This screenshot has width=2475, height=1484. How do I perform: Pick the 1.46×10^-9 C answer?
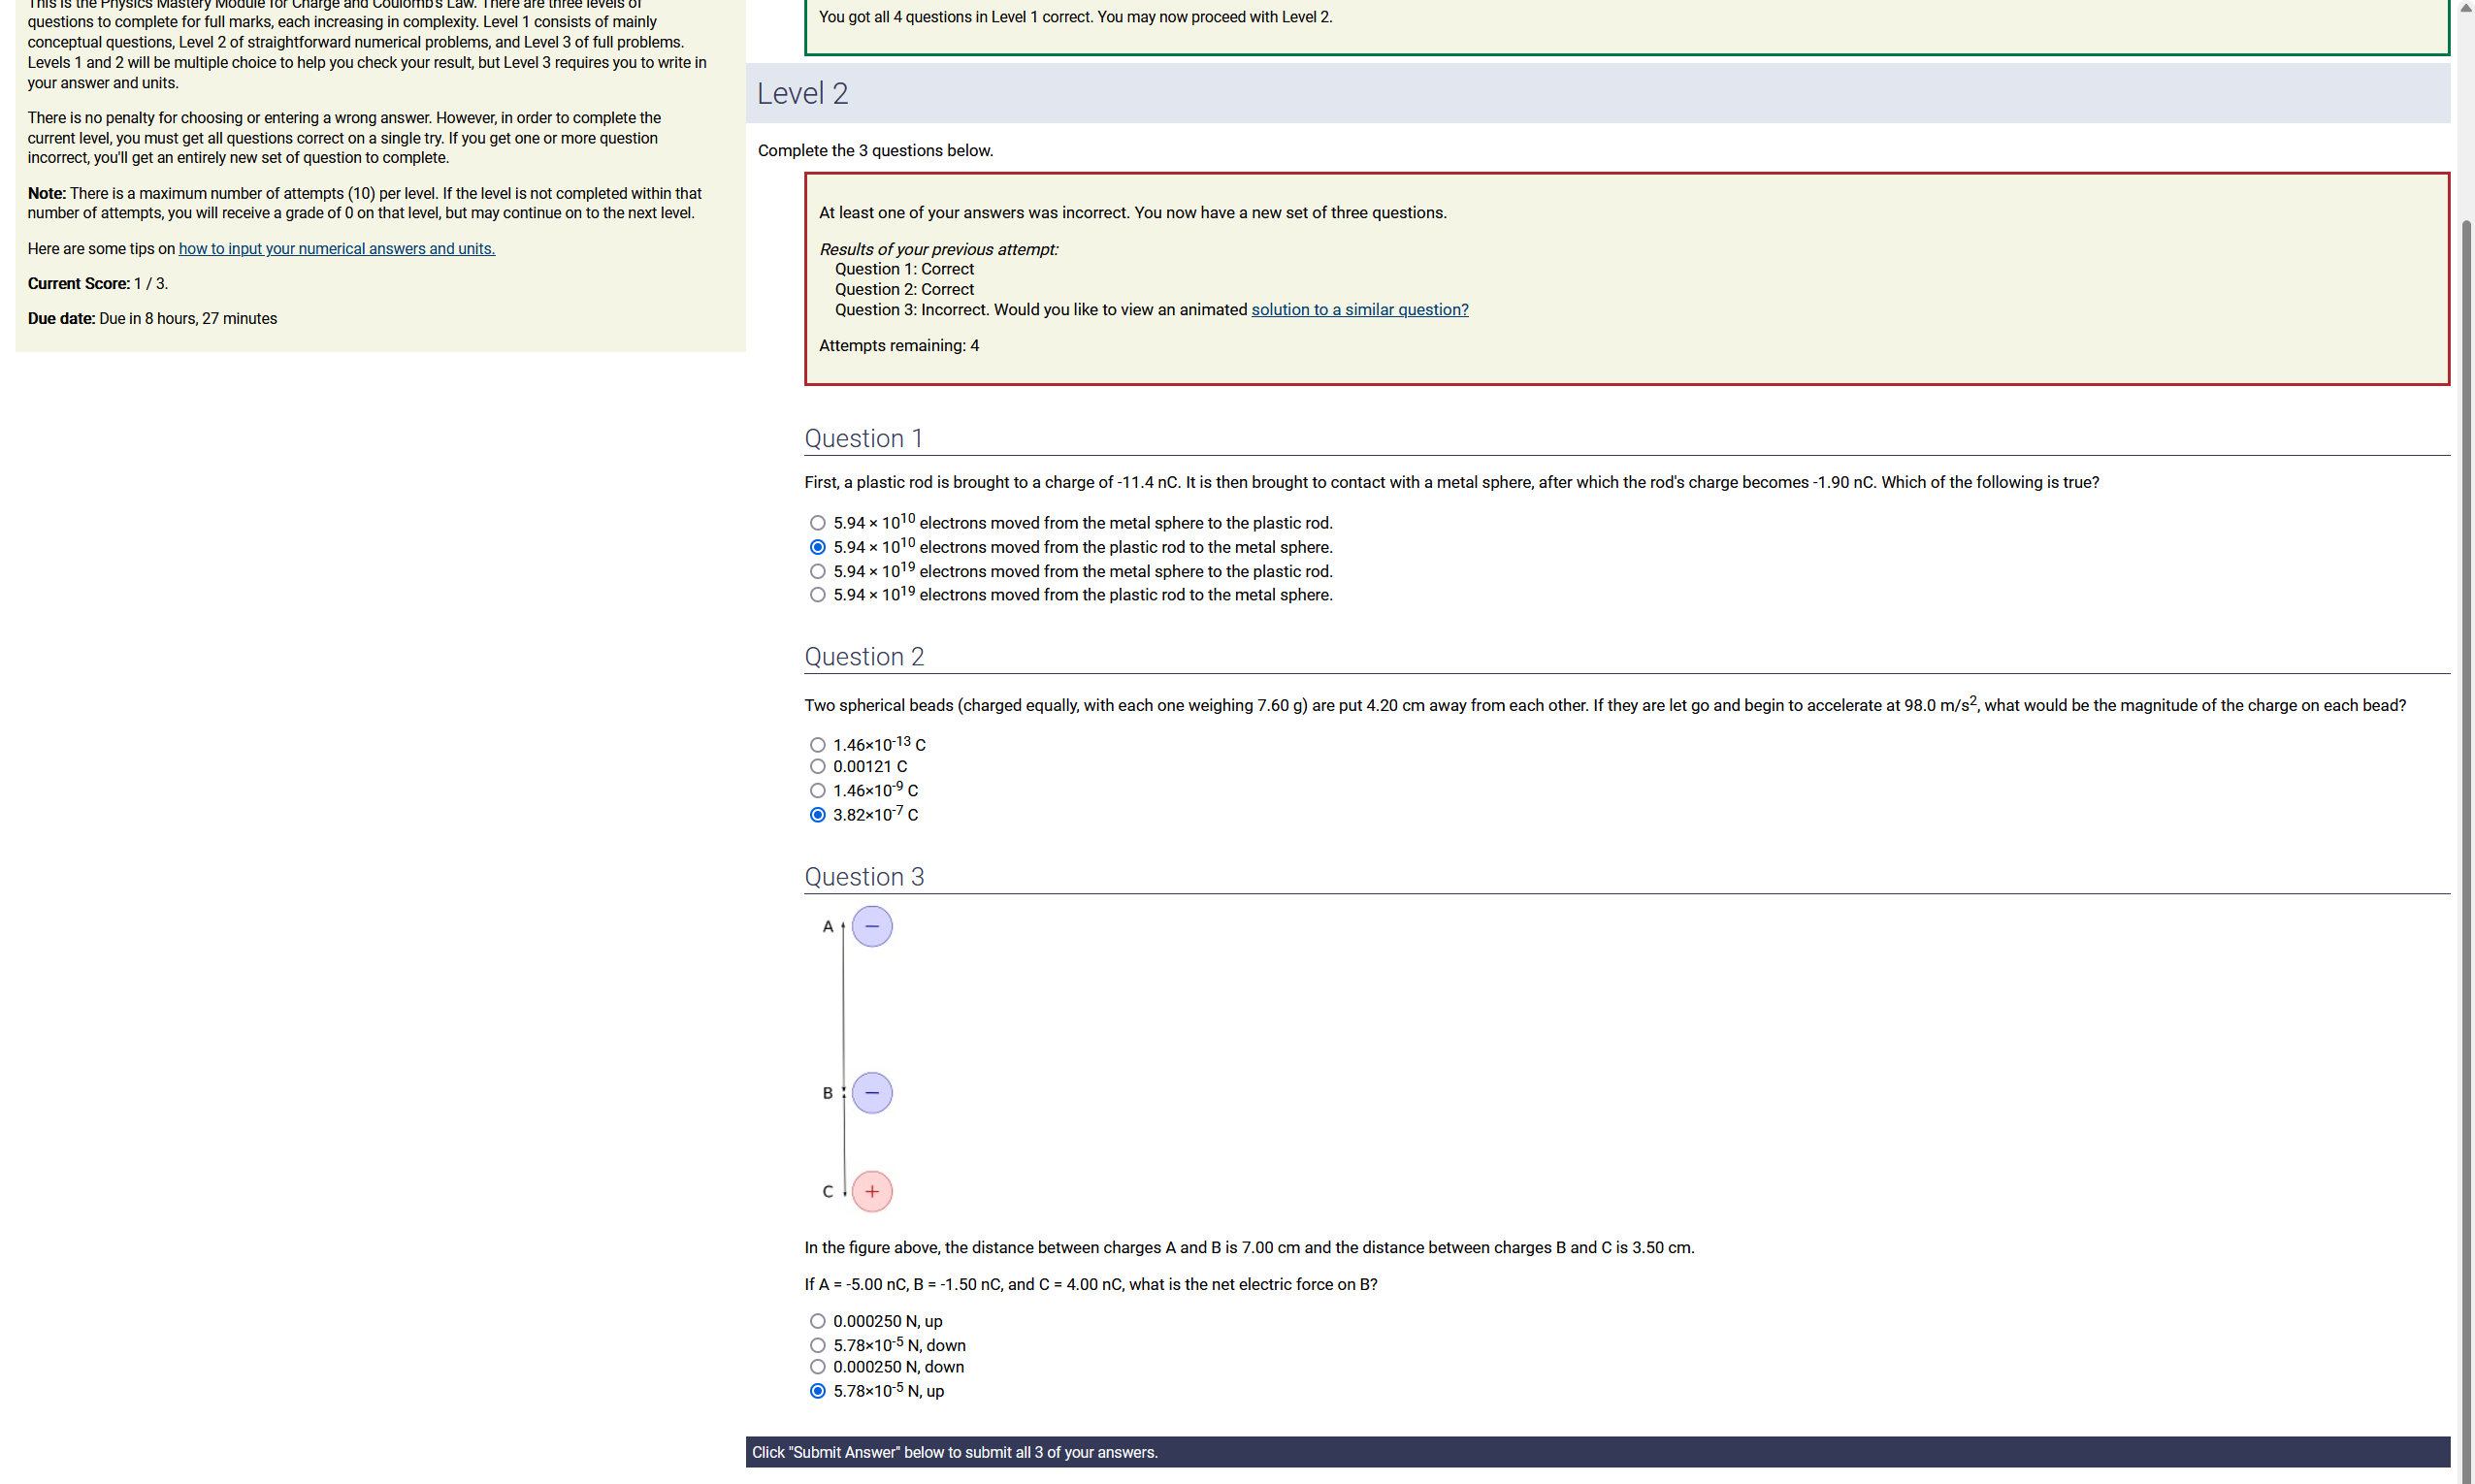[817, 791]
